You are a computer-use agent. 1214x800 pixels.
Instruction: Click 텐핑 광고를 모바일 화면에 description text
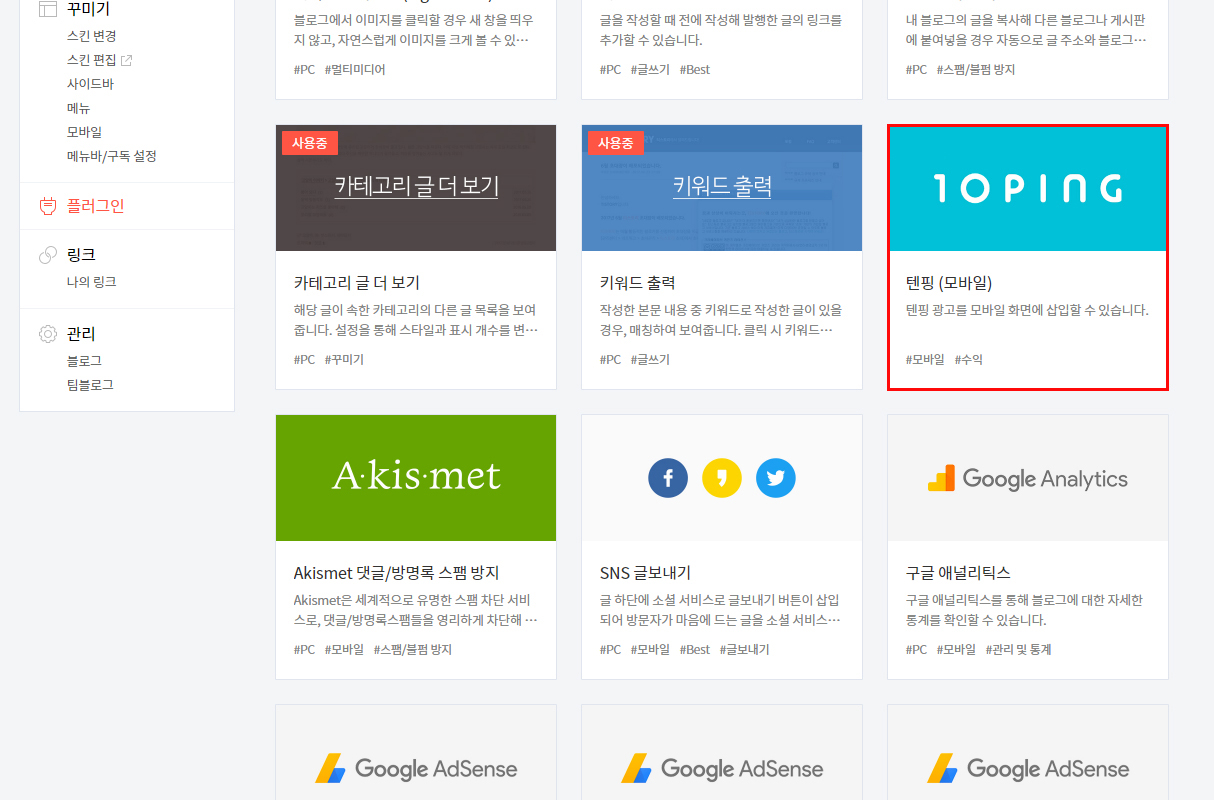click(x=1027, y=310)
